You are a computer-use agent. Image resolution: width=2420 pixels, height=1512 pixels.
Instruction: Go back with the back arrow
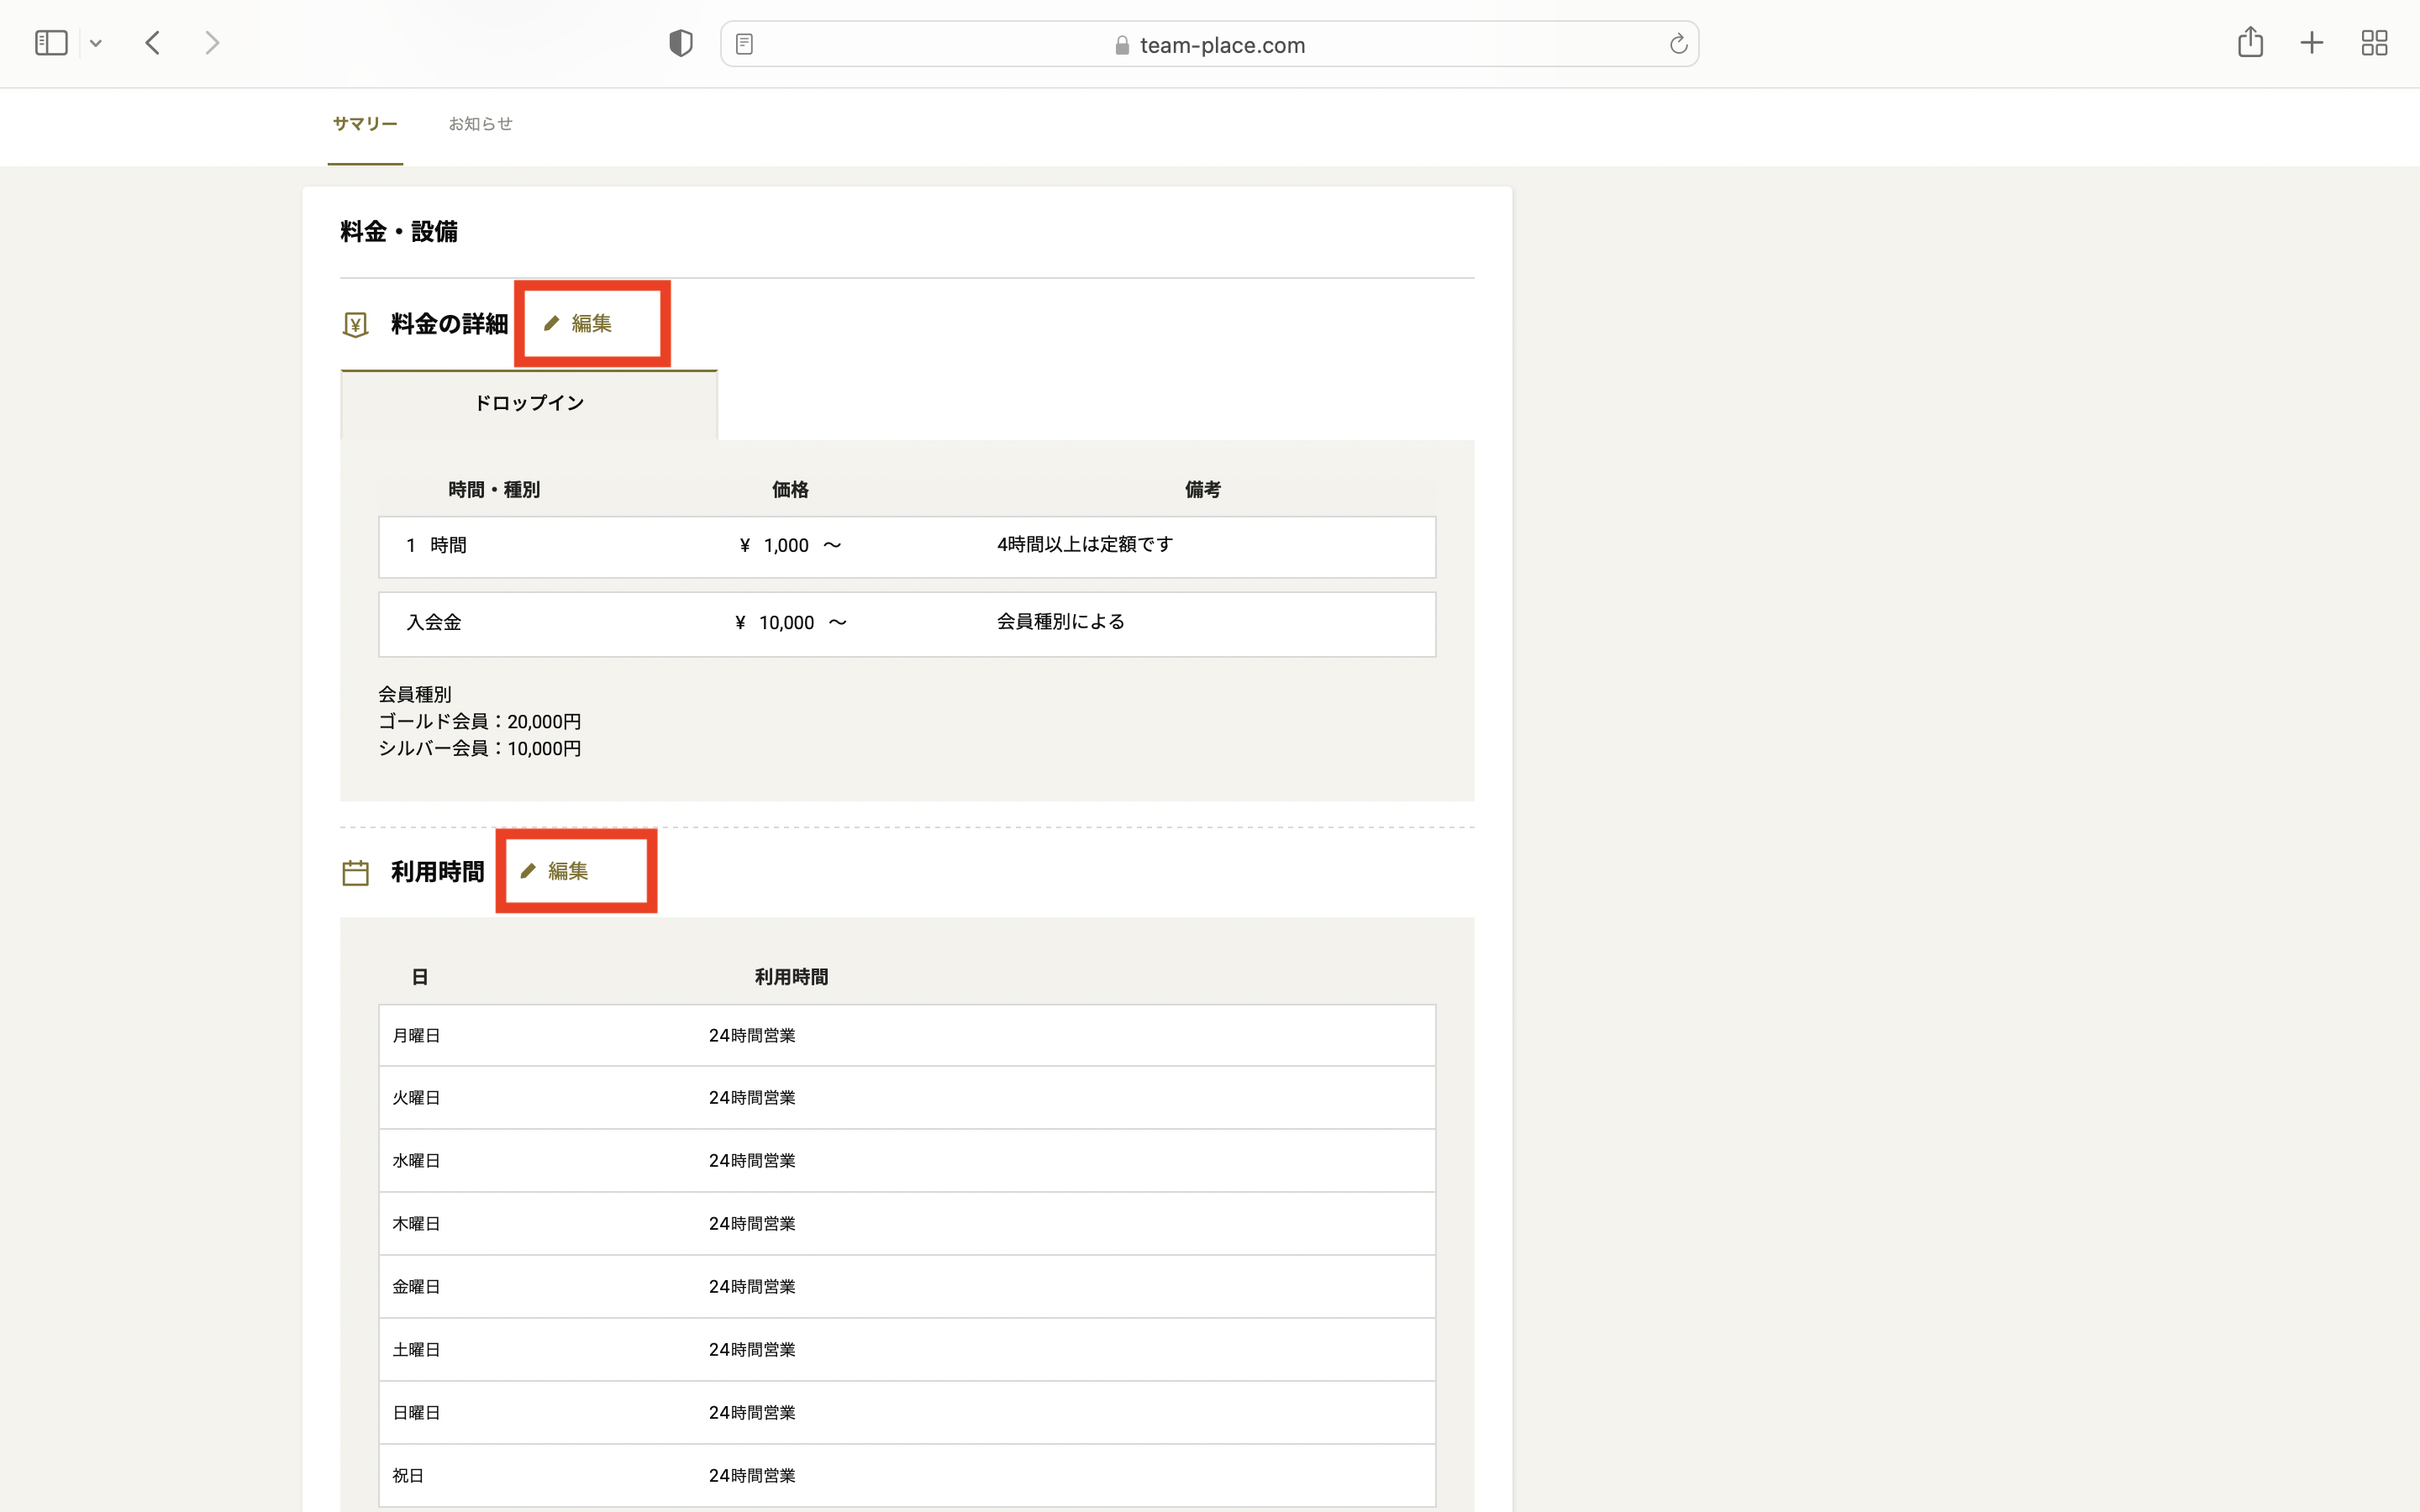(153, 43)
